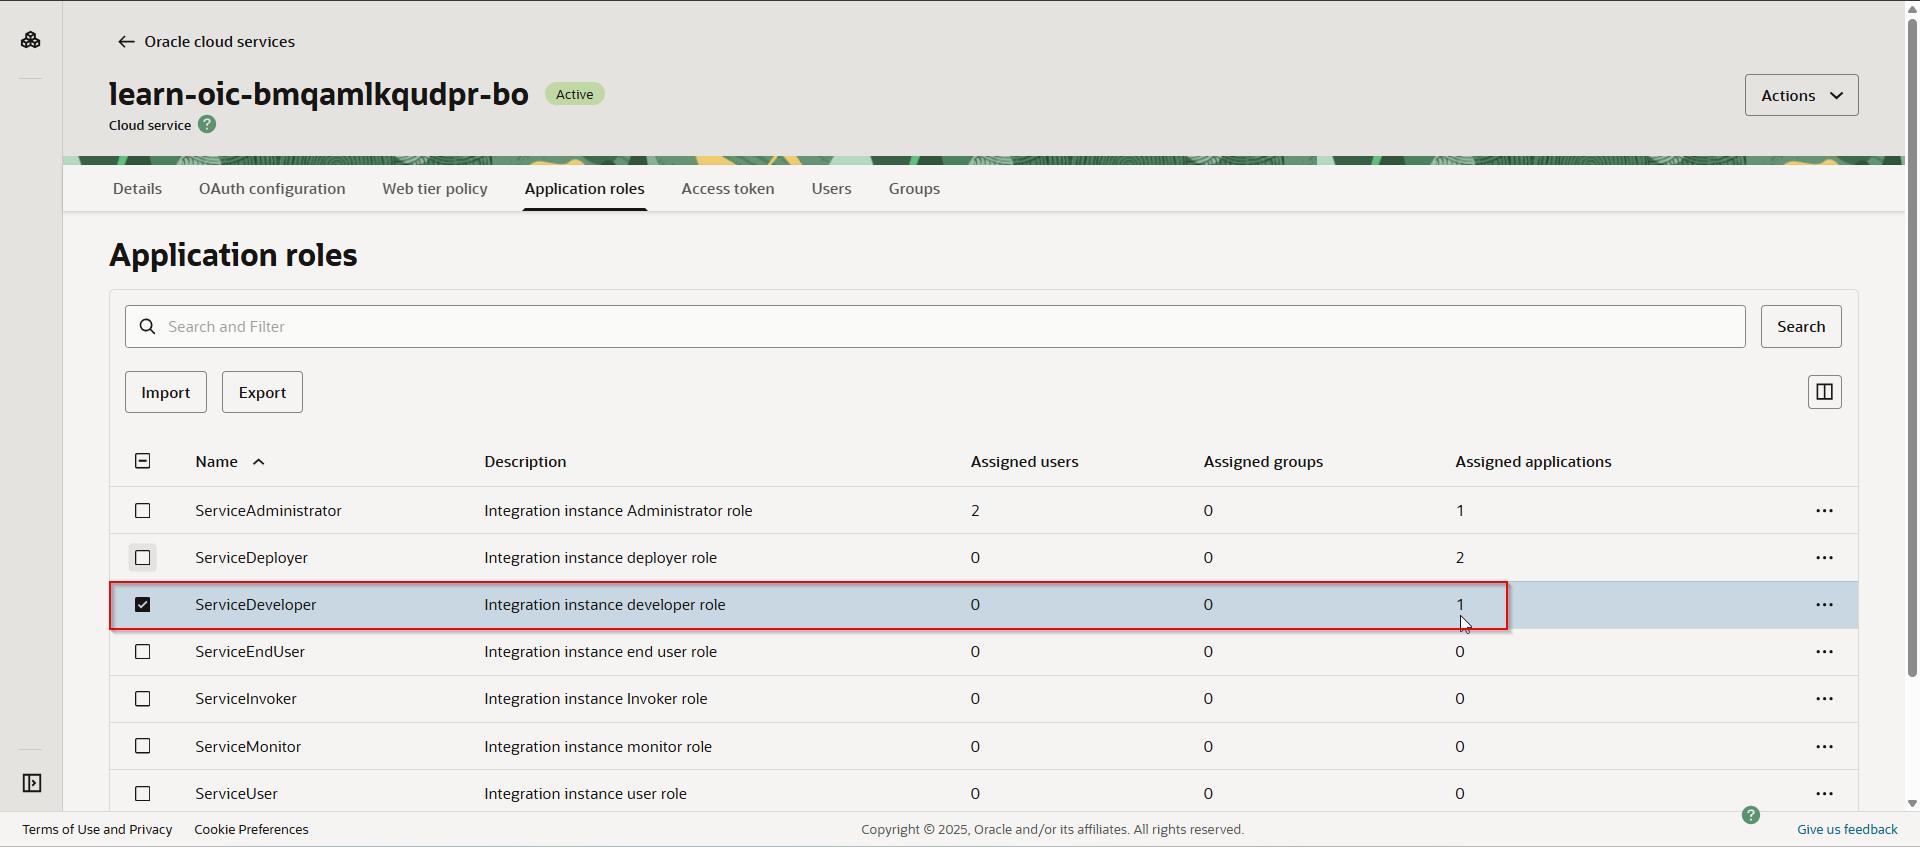Open row actions menu for ServiceDeveloper

click(x=1824, y=605)
